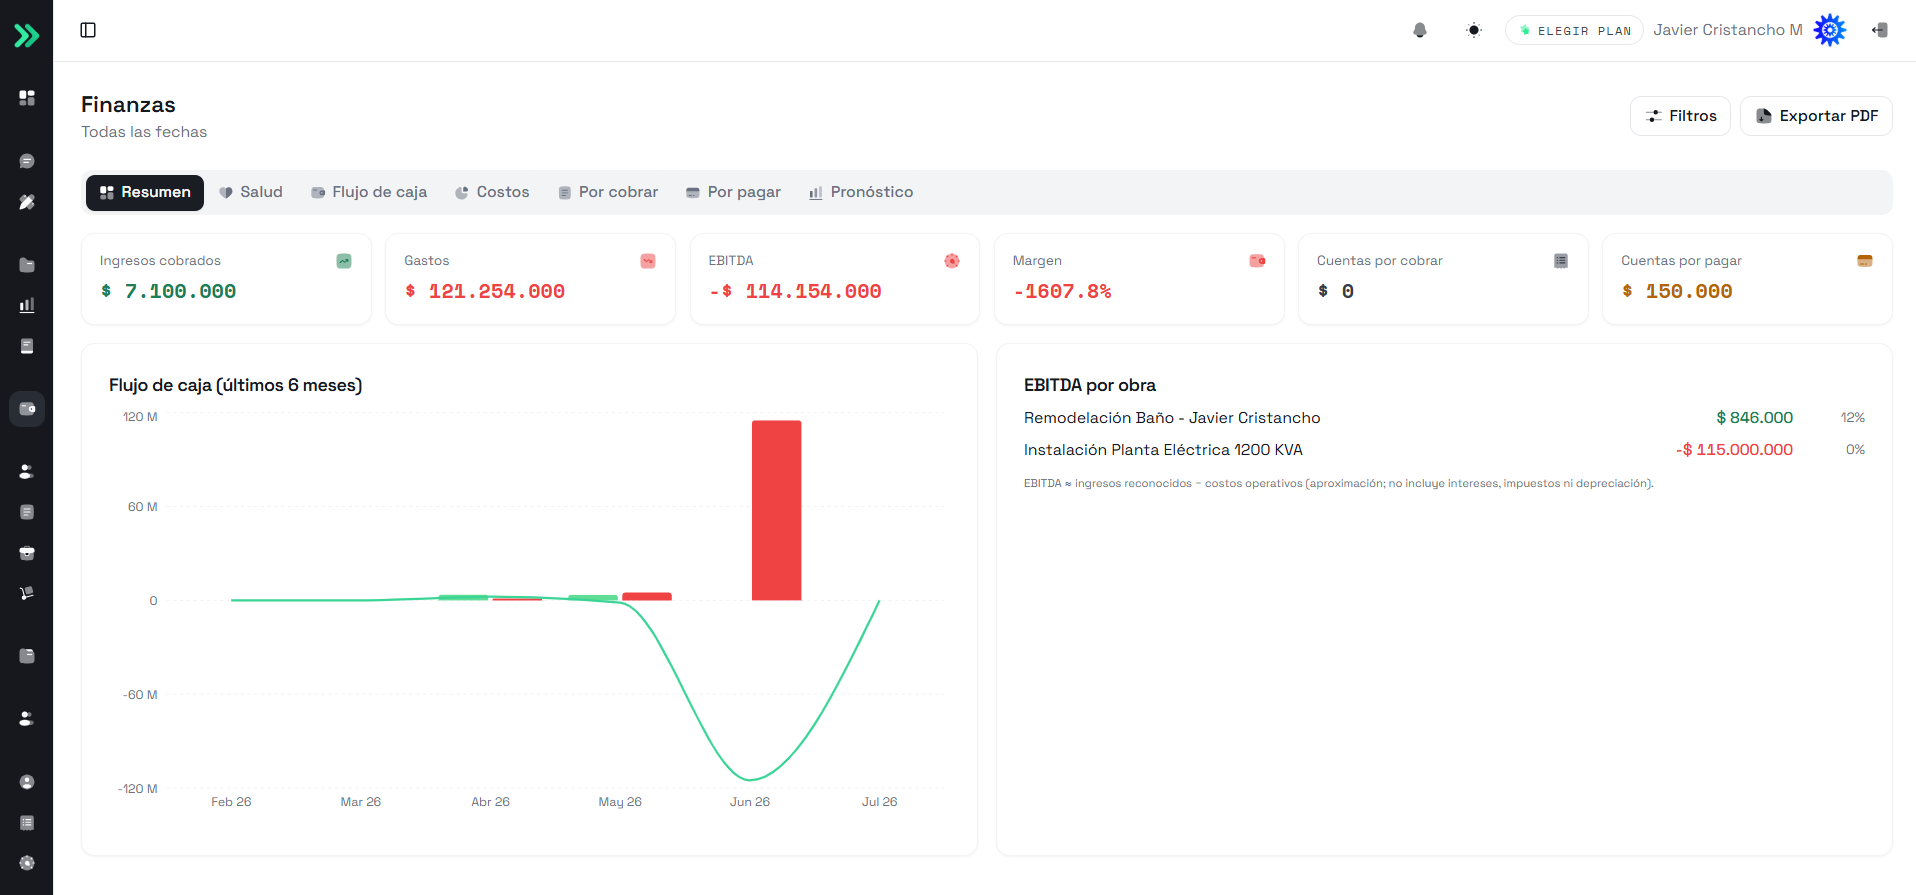Select the highlighted wallet sidebar icon
Viewport: 1916px width, 895px height.
click(x=27, y=409)
